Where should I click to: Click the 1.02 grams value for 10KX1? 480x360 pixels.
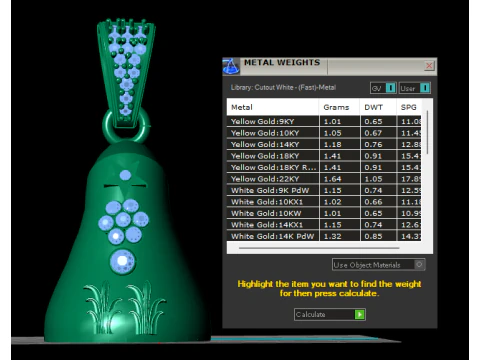pyautogui.click(x=333, y=202)
